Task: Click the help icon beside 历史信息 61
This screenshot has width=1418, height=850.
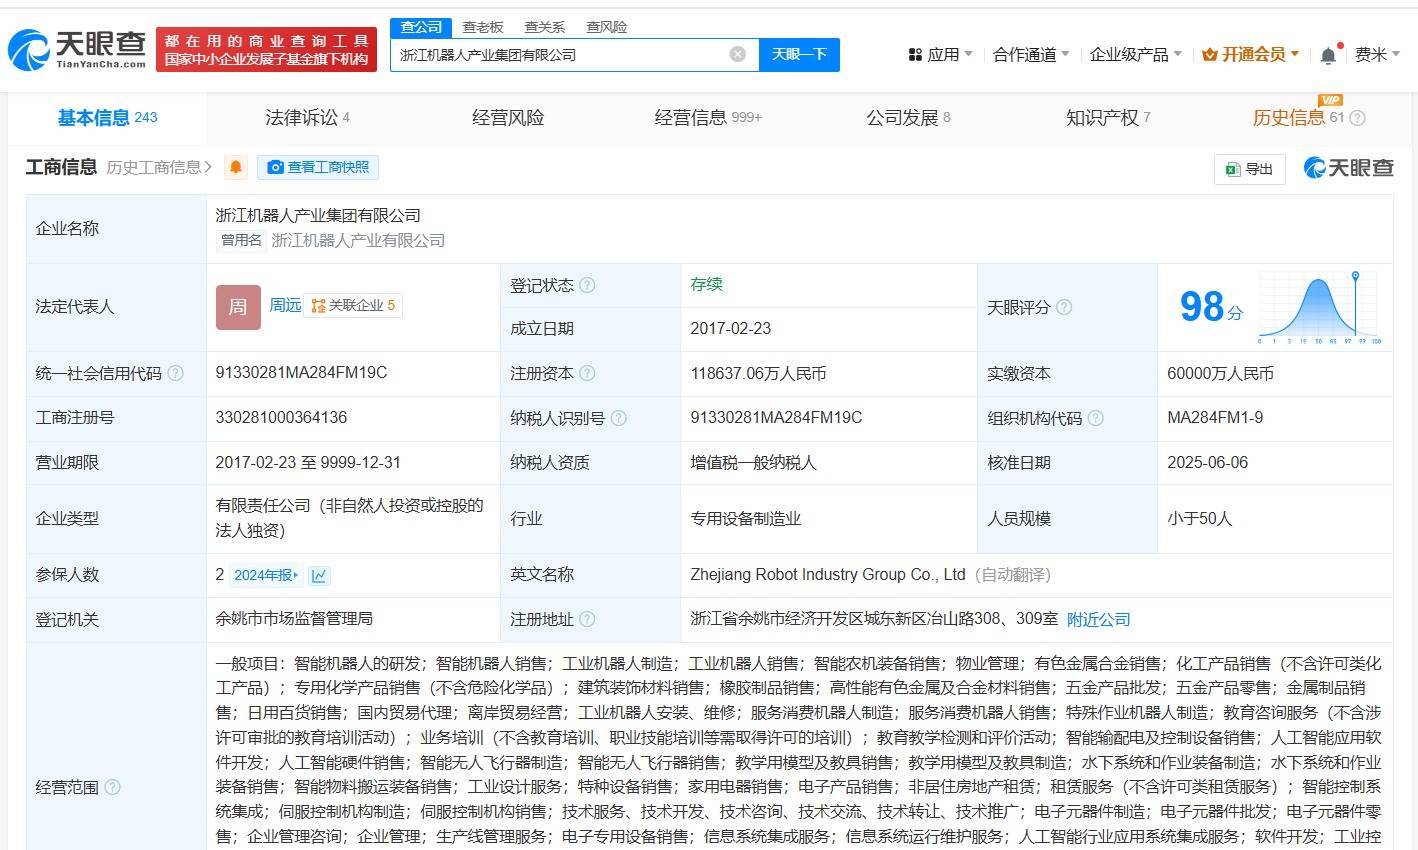Action: [x=1357, y=118]
